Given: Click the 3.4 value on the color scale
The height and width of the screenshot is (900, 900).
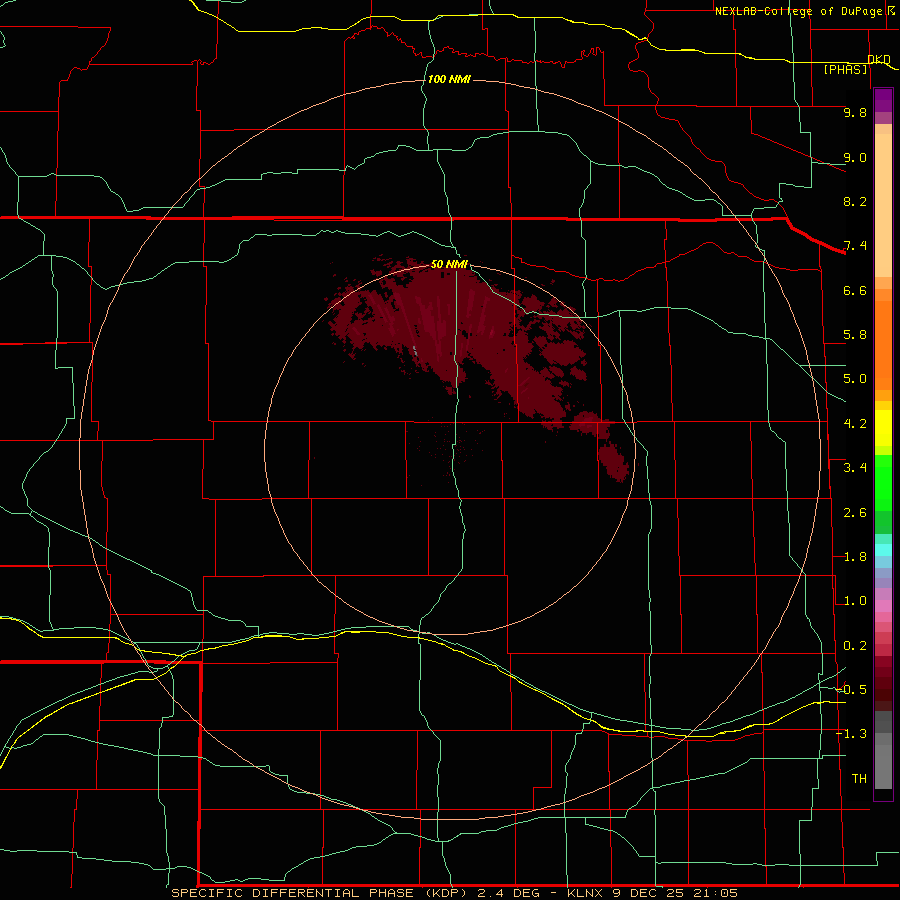Looking at the screenshot, I should tap(855, 468).
